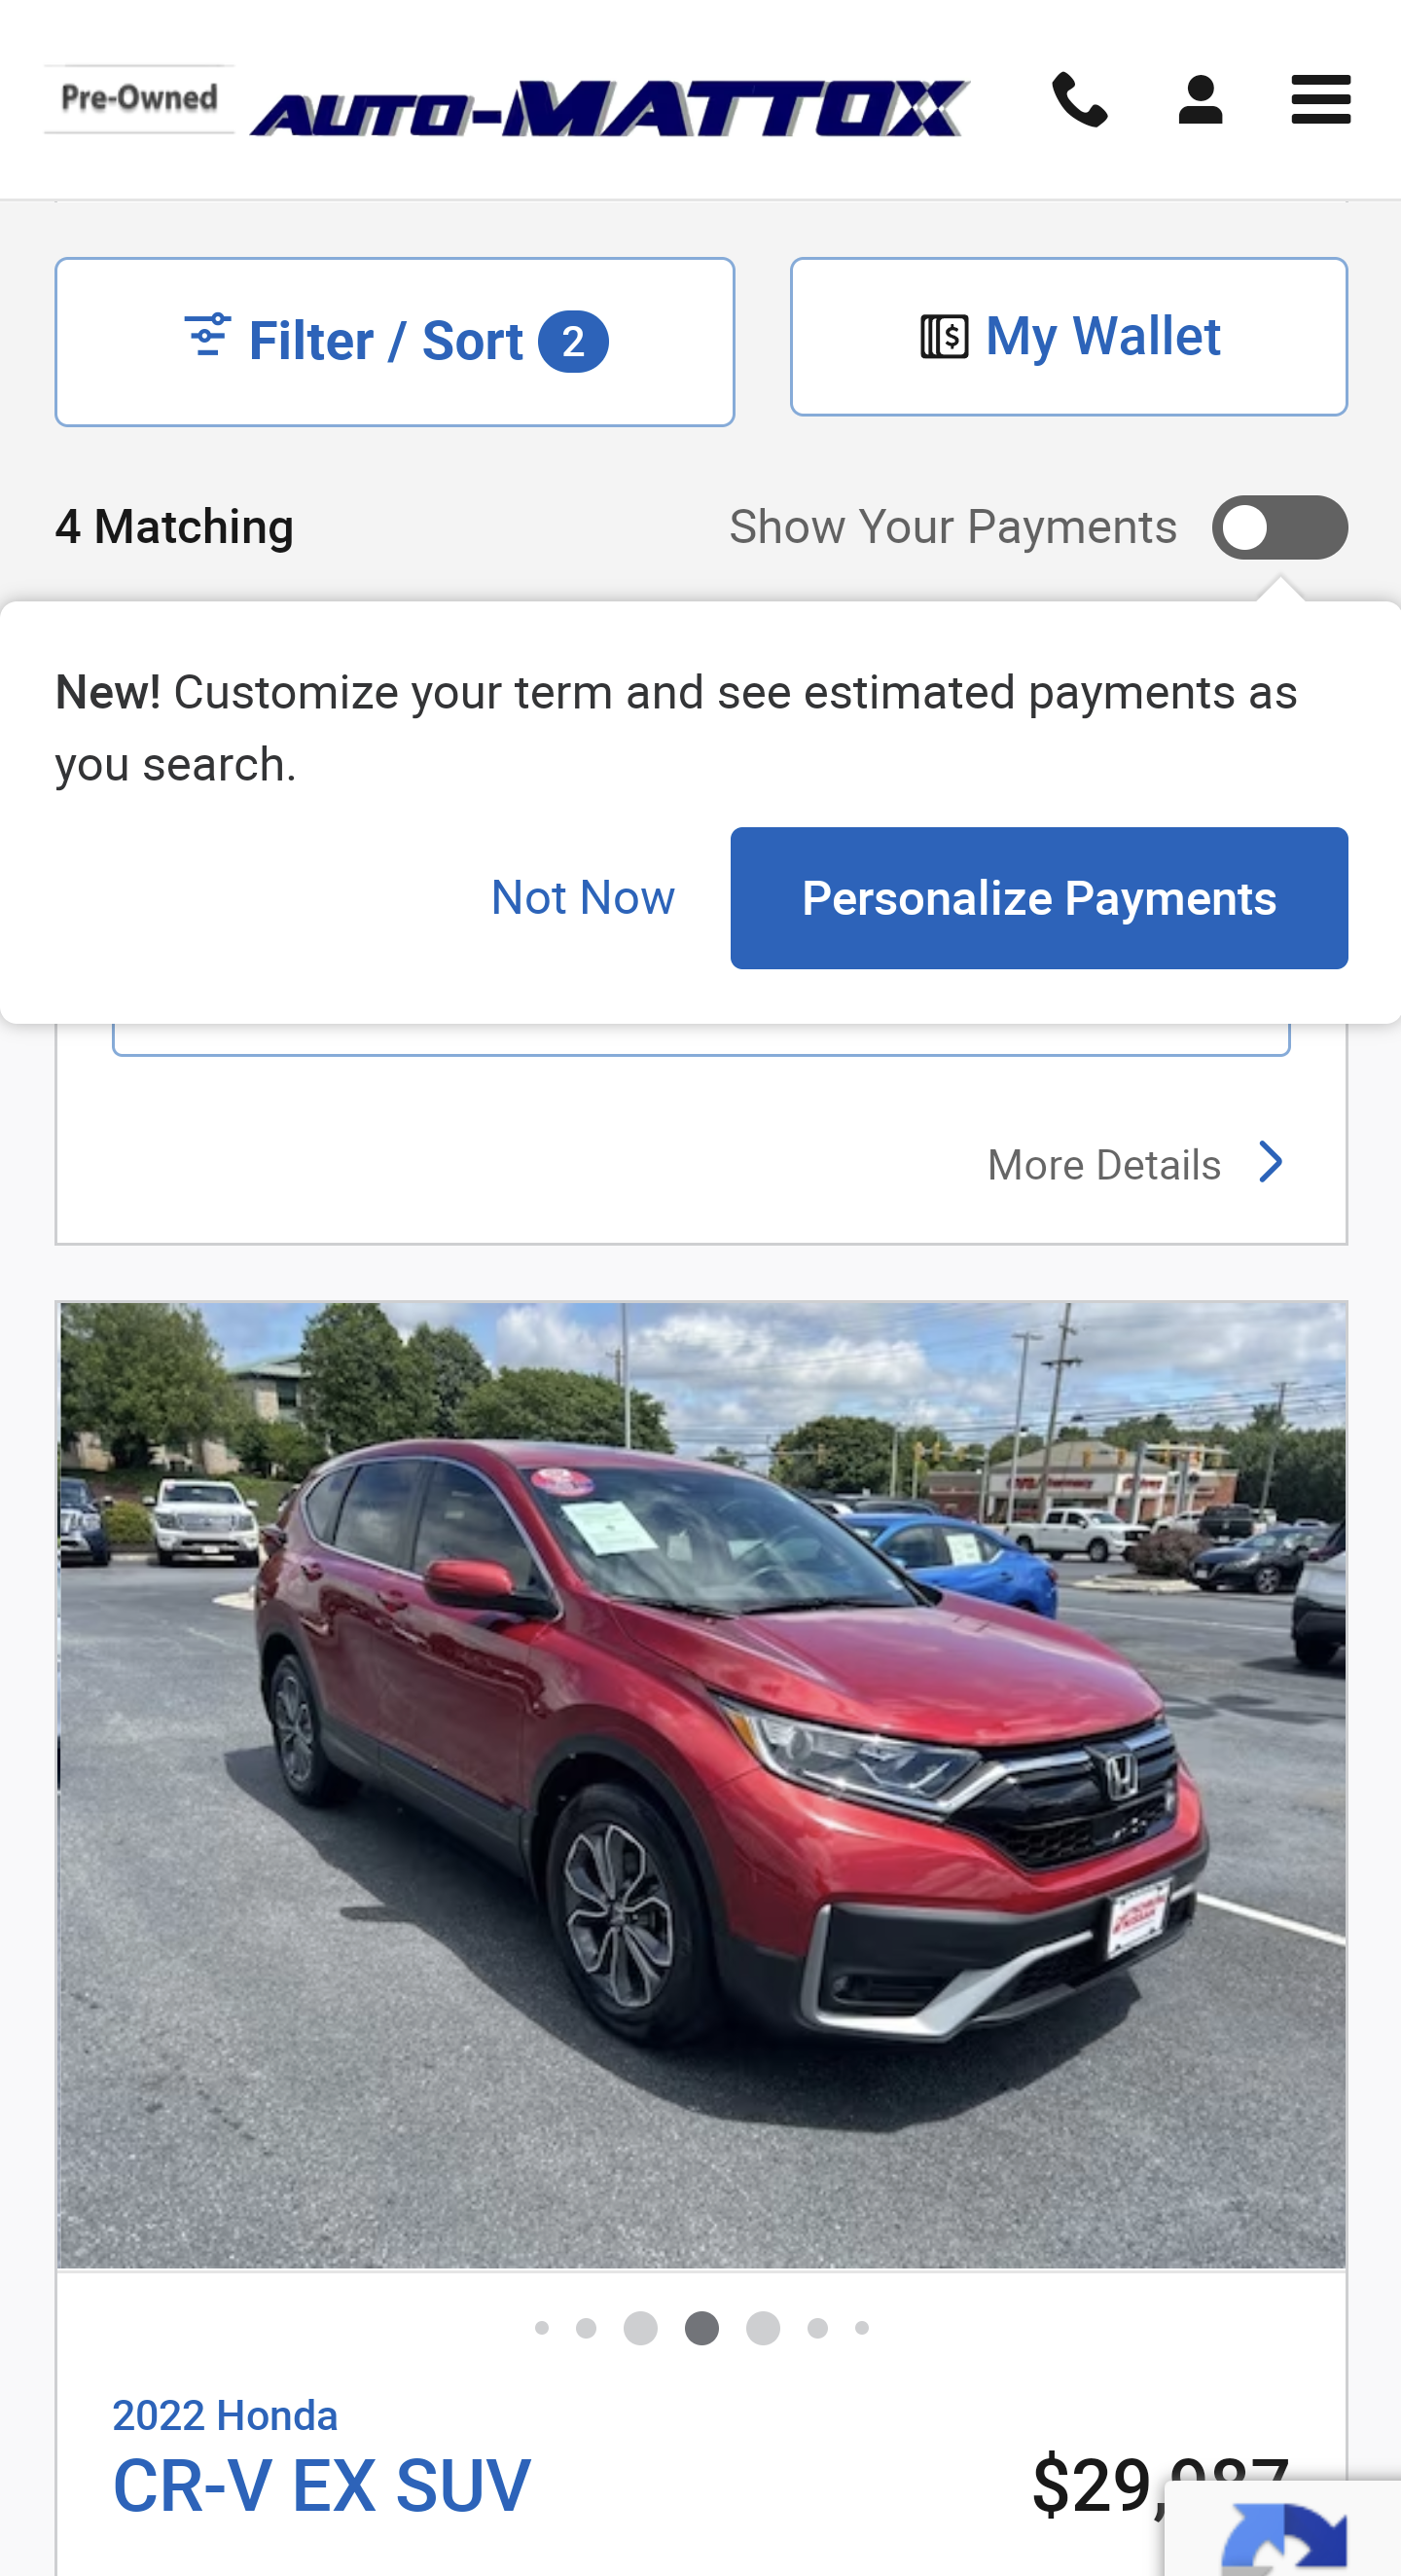Click the wallet cash icon
The image size is (1401, 2576).
(944, 336)
